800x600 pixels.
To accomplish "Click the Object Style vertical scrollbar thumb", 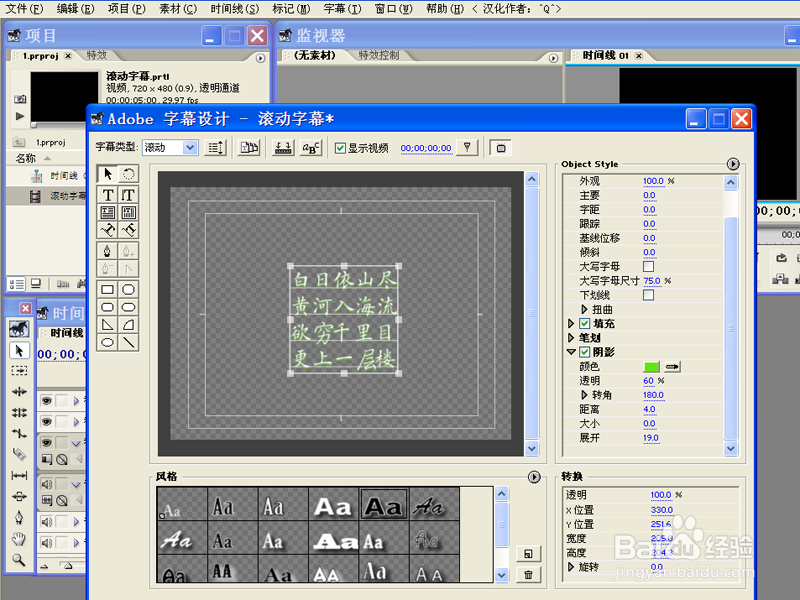I will (x=731, y=327).
